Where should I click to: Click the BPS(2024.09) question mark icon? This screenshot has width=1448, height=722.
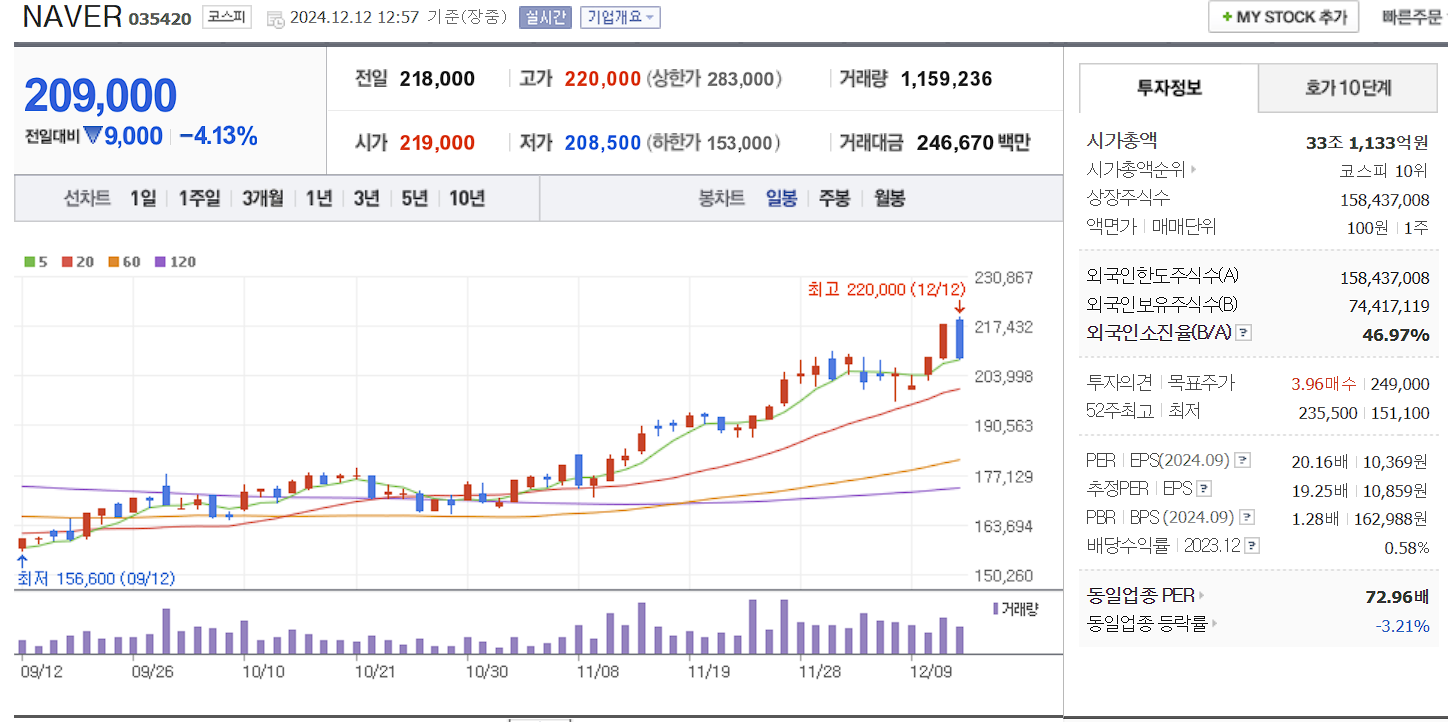tap(1246, 516)
